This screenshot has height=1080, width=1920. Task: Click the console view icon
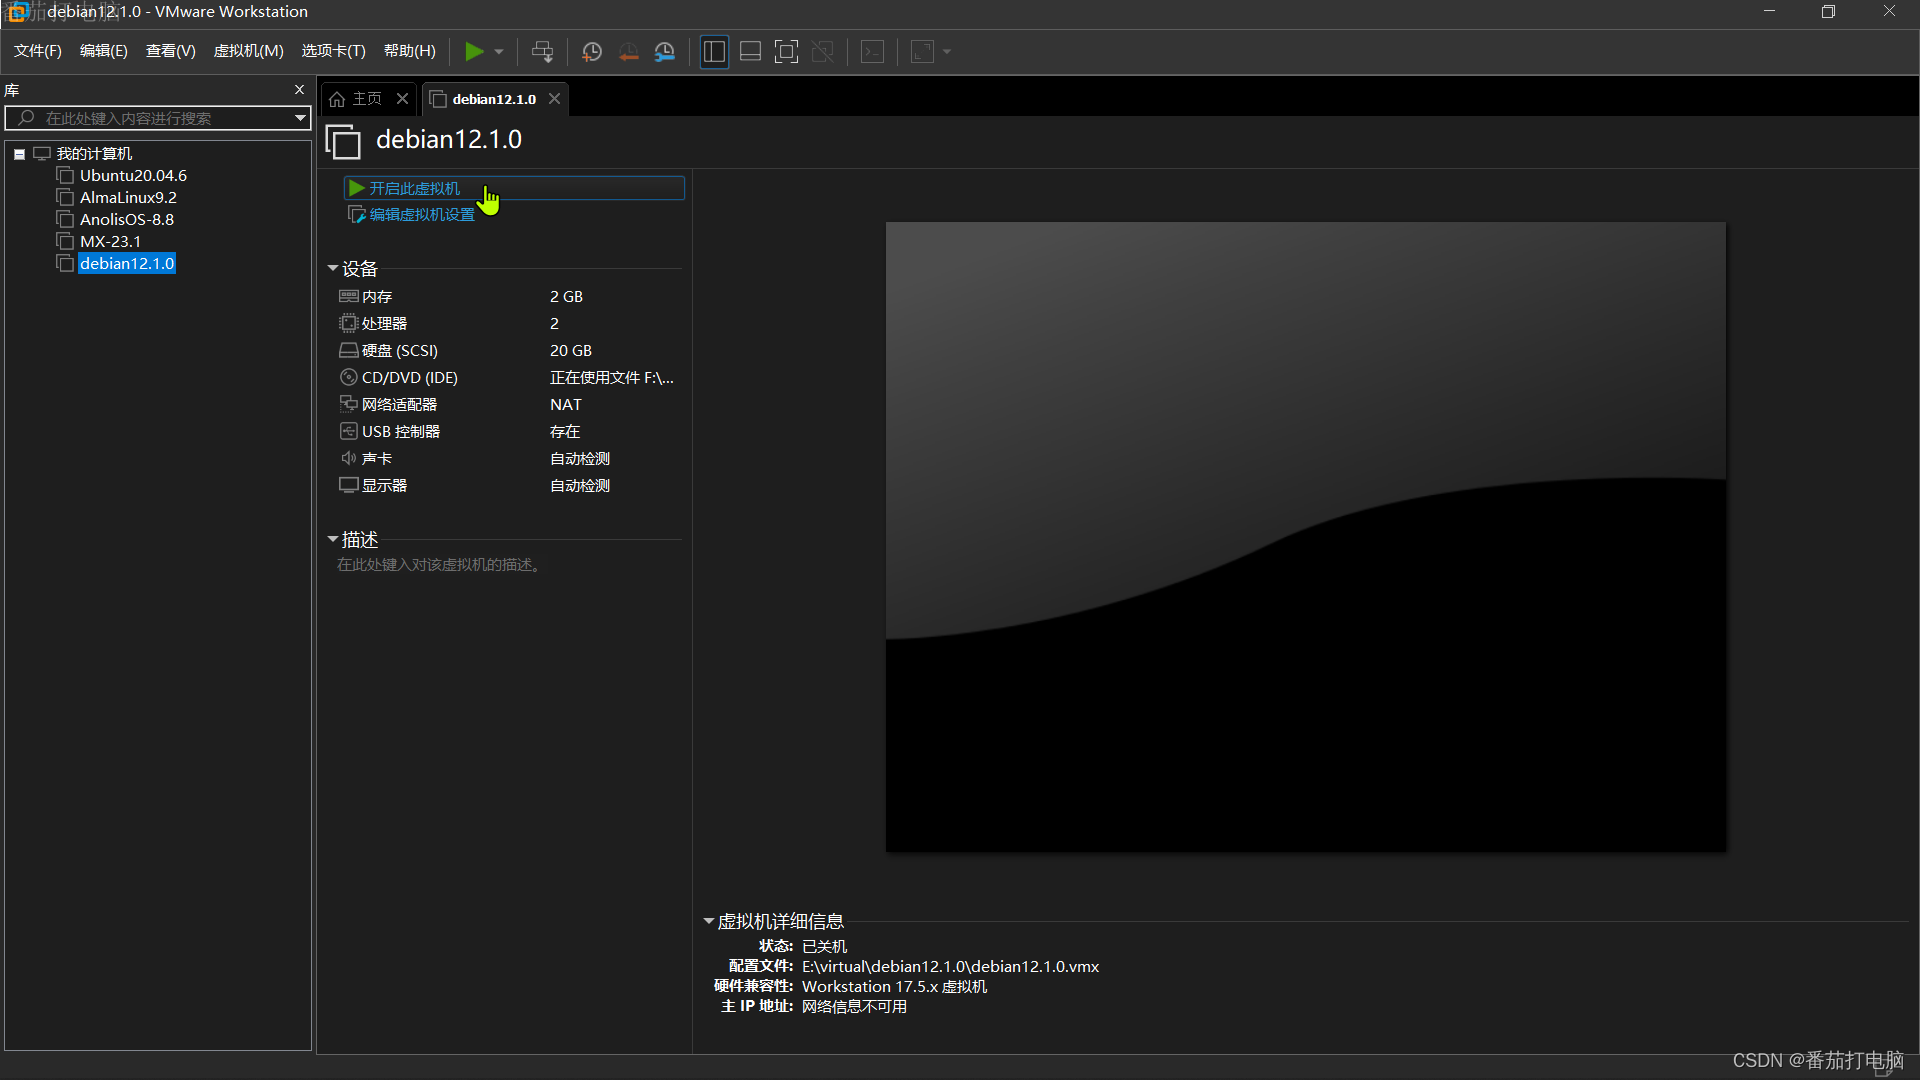pyautogui.click(x=872, y=51)
